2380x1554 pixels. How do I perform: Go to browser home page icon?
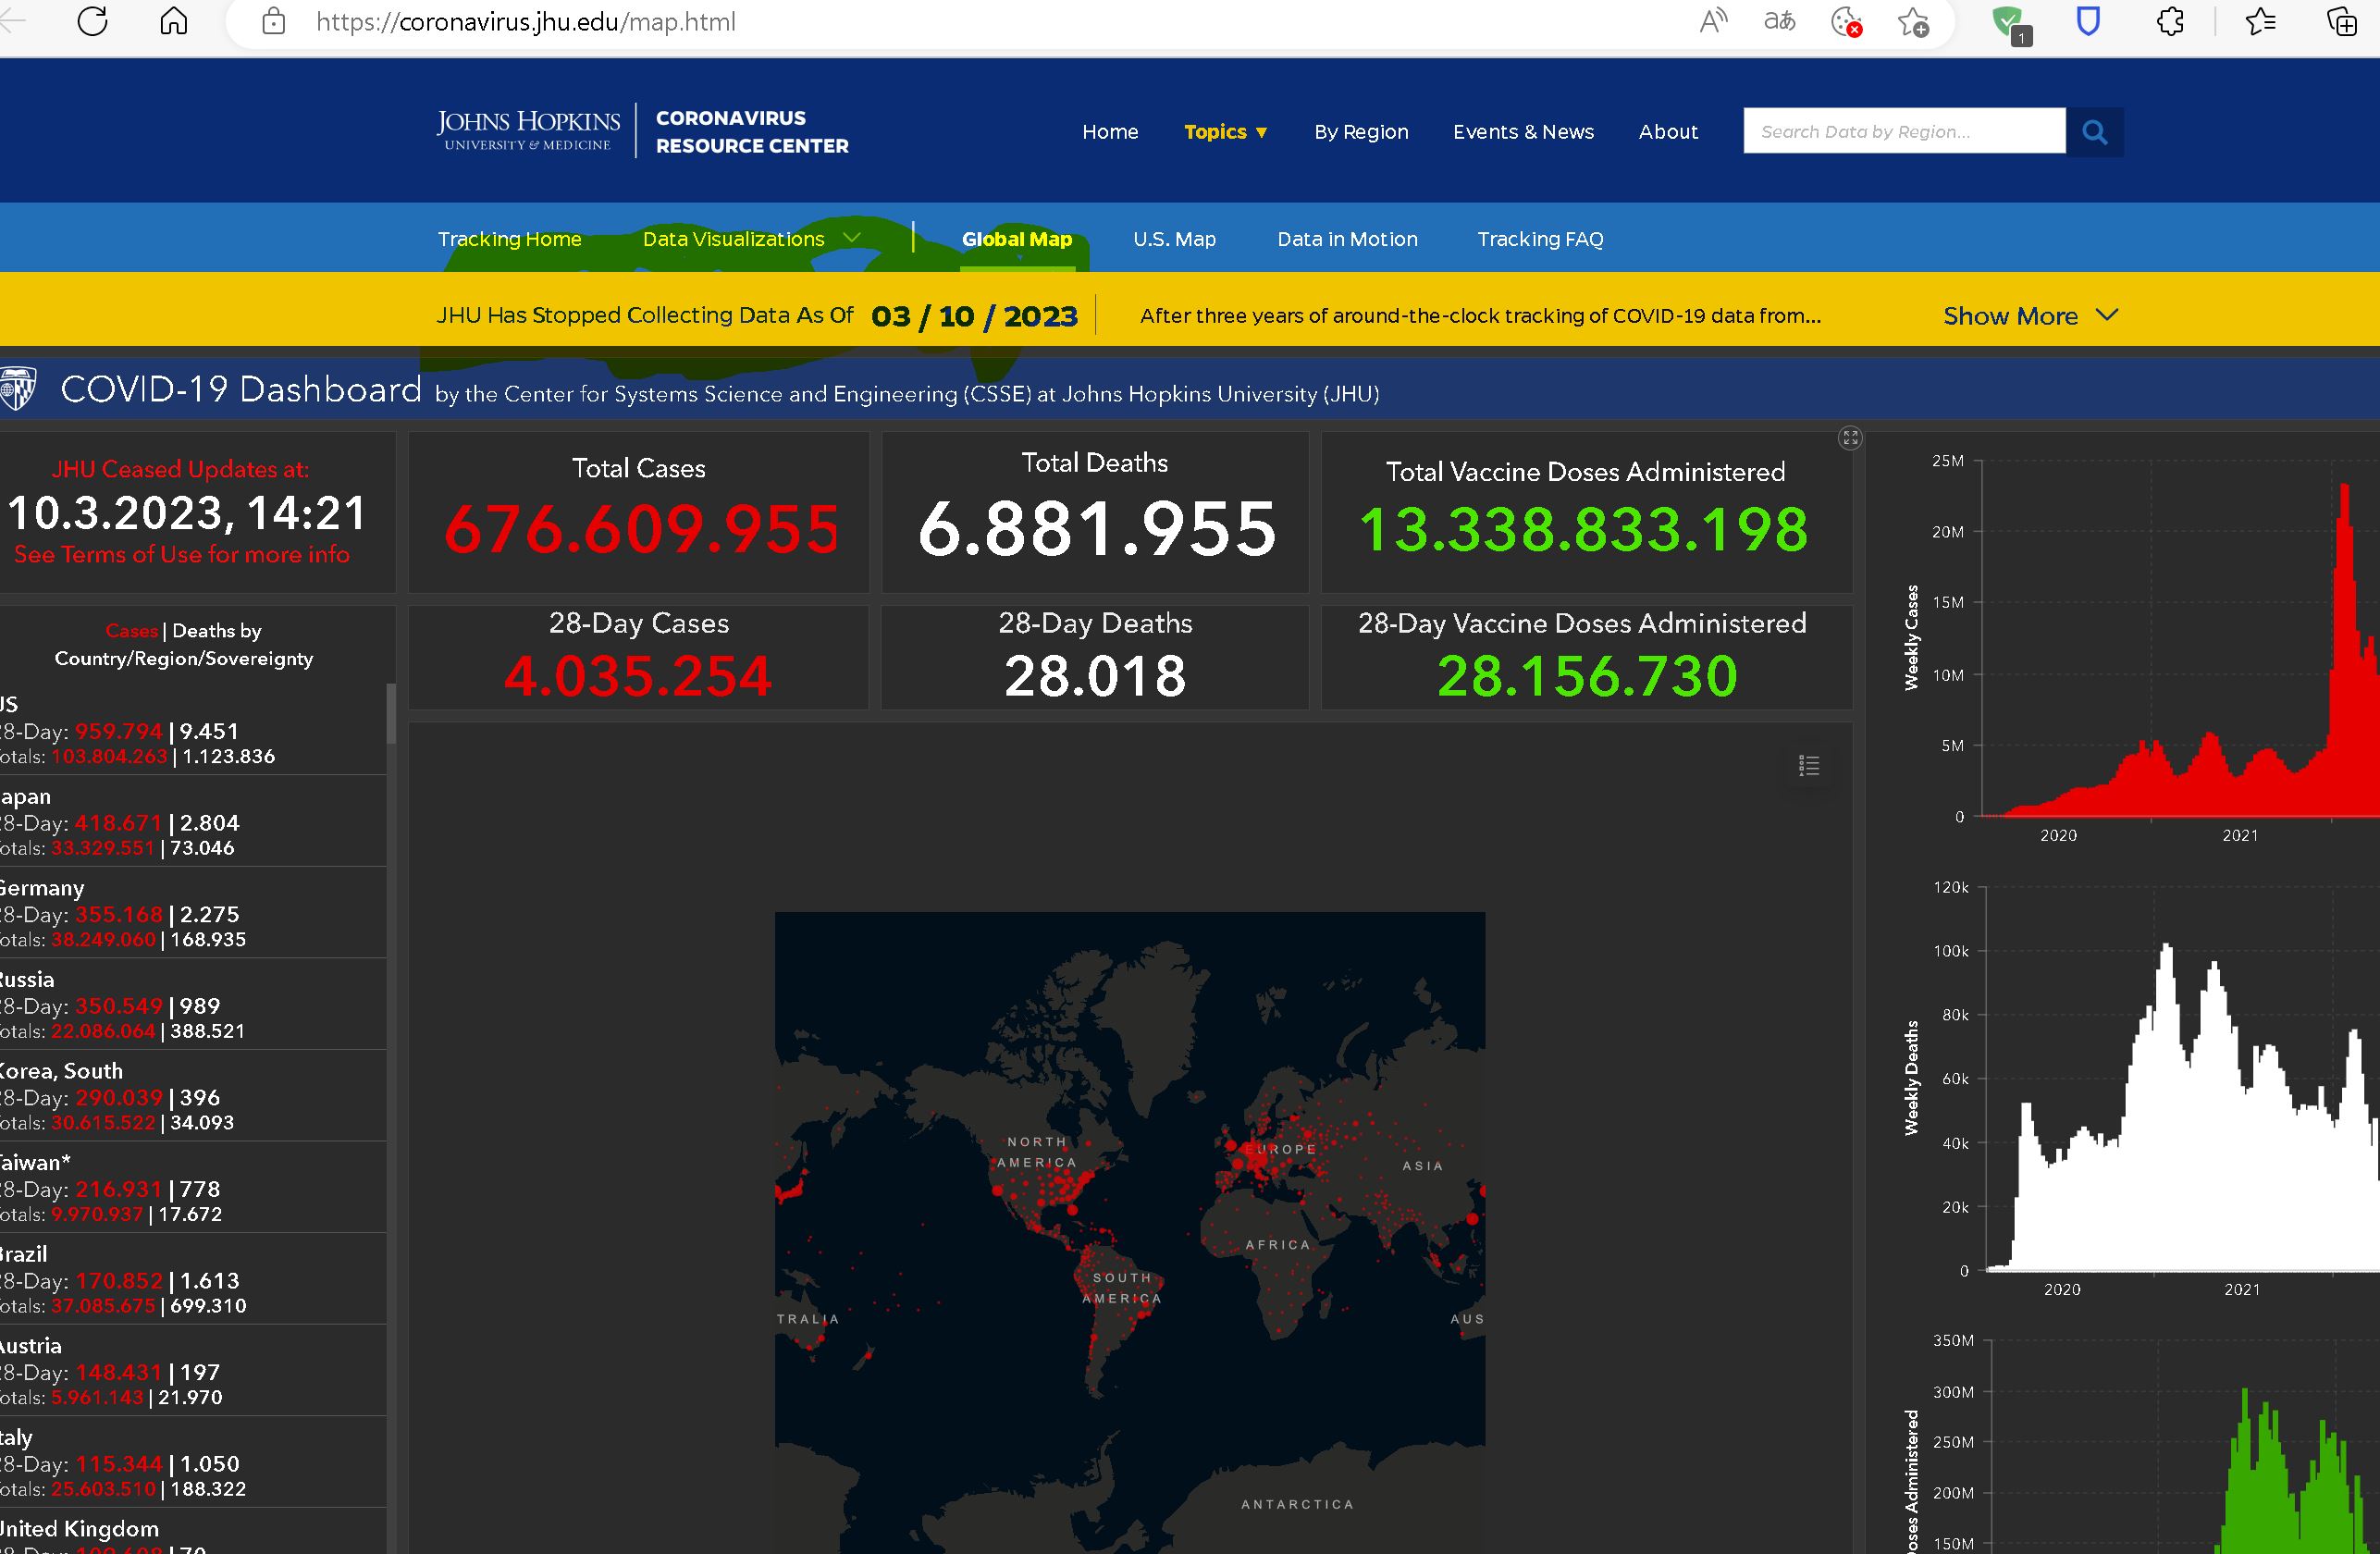coord(174,21)
